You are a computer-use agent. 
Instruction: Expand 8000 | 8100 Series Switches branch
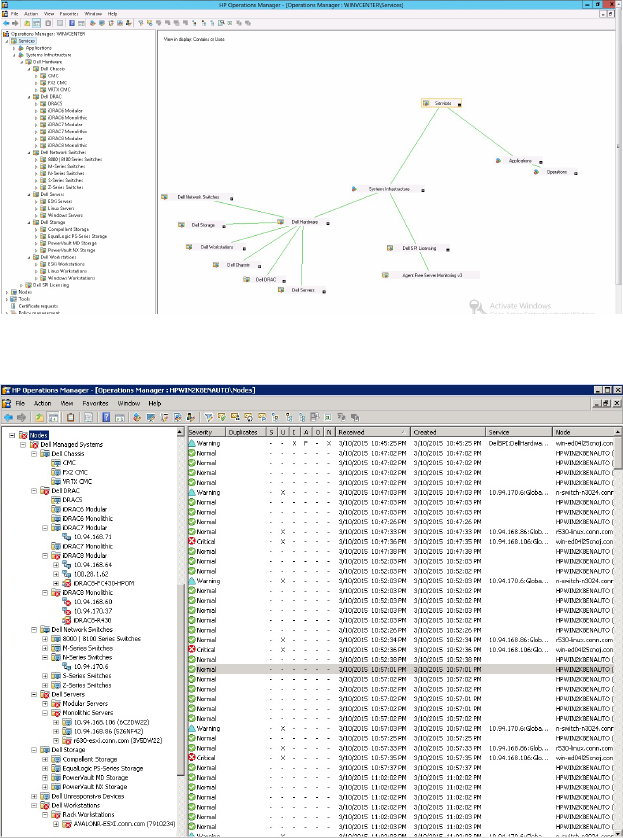[45, 639]
